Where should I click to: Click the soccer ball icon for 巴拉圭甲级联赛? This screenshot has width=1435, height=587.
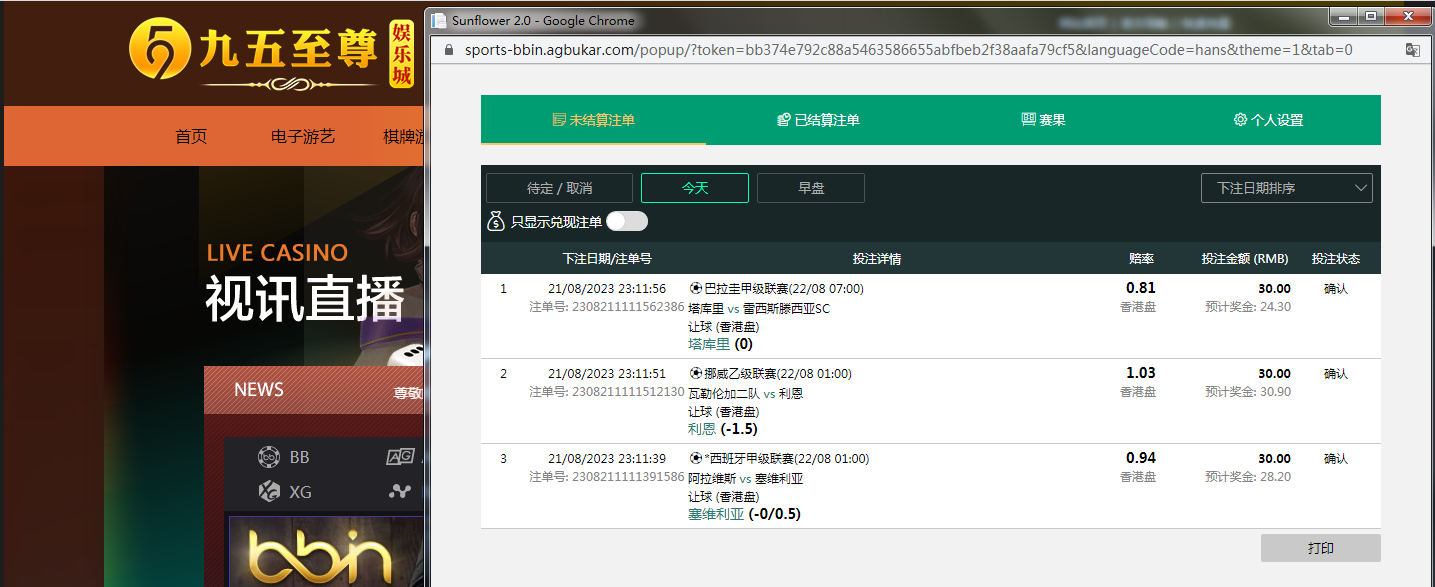tap(696, 289)
